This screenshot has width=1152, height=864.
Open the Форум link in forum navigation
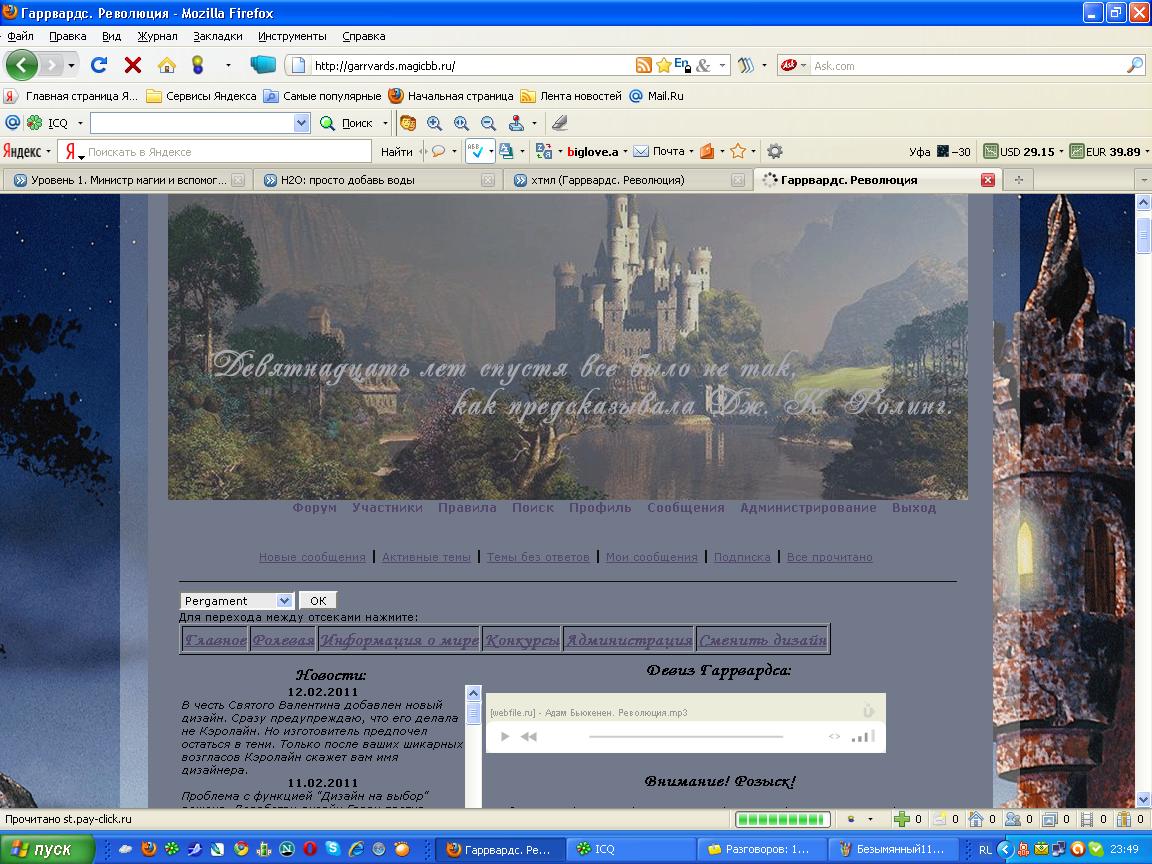tap(314, 508)
